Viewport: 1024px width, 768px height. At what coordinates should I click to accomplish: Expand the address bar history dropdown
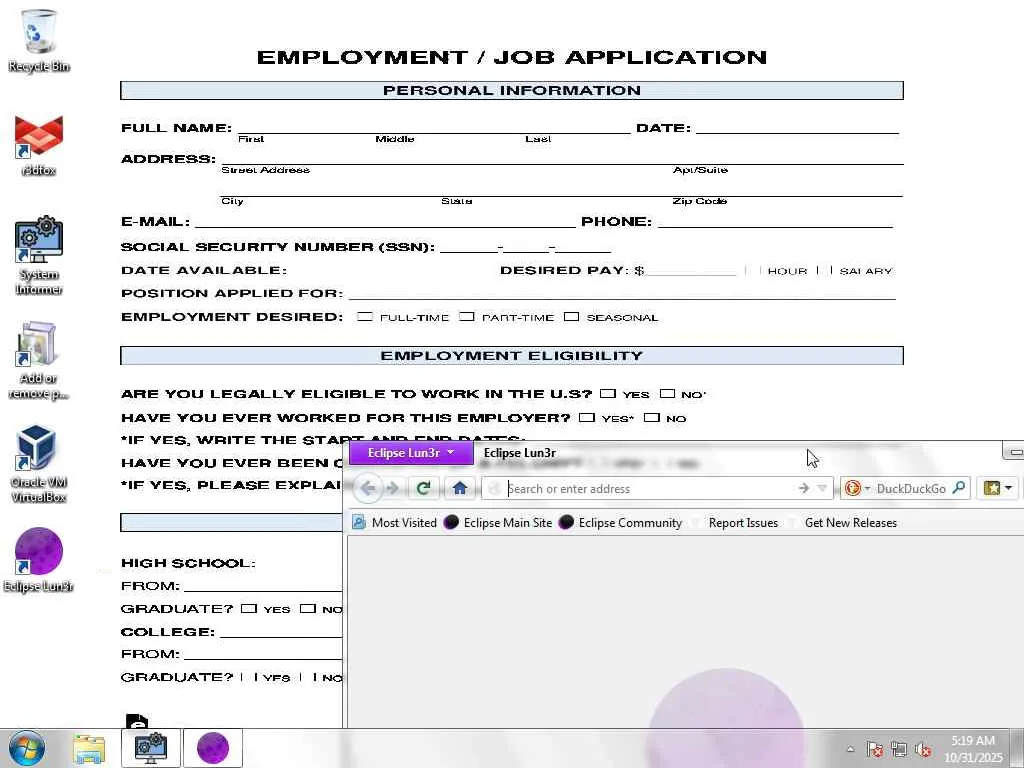click(x=822, y=488)
